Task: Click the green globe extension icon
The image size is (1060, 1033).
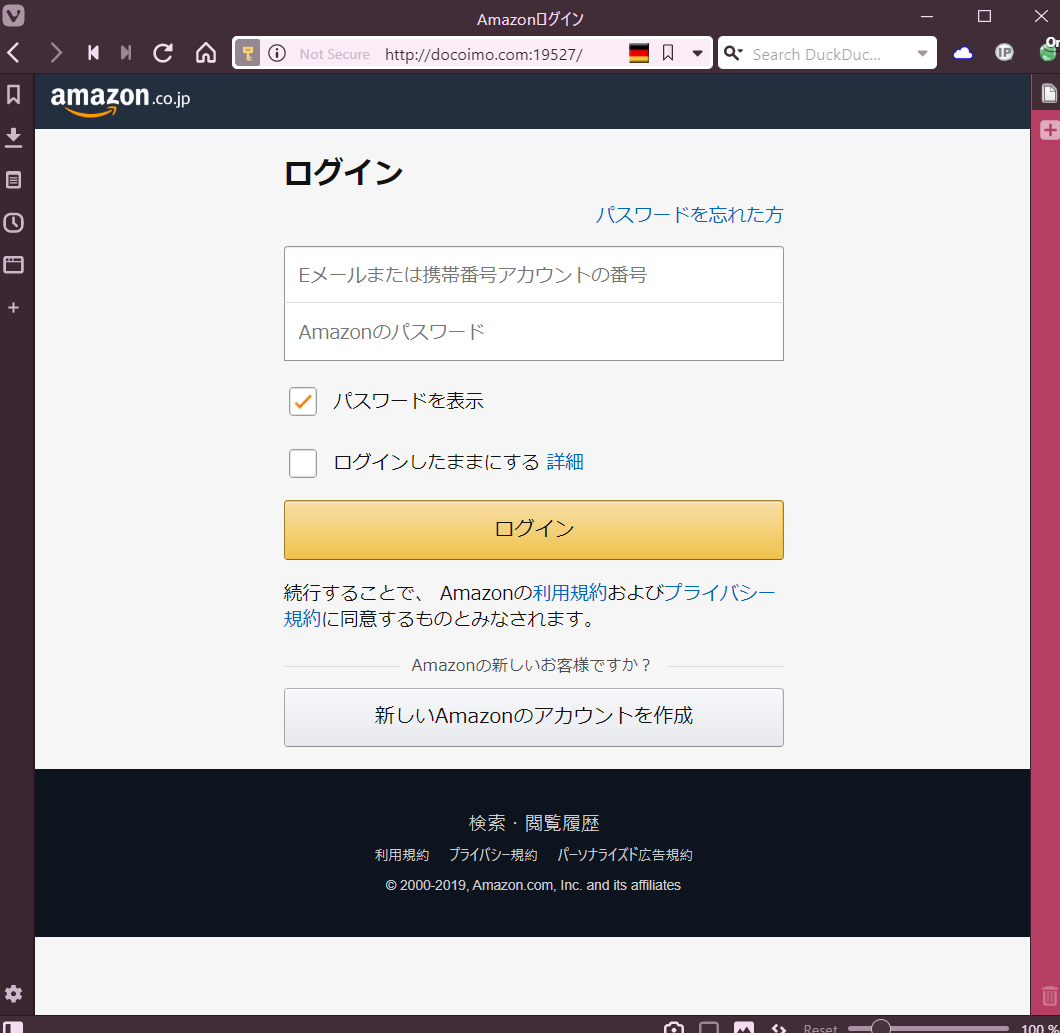Action: pos(1049,51)
